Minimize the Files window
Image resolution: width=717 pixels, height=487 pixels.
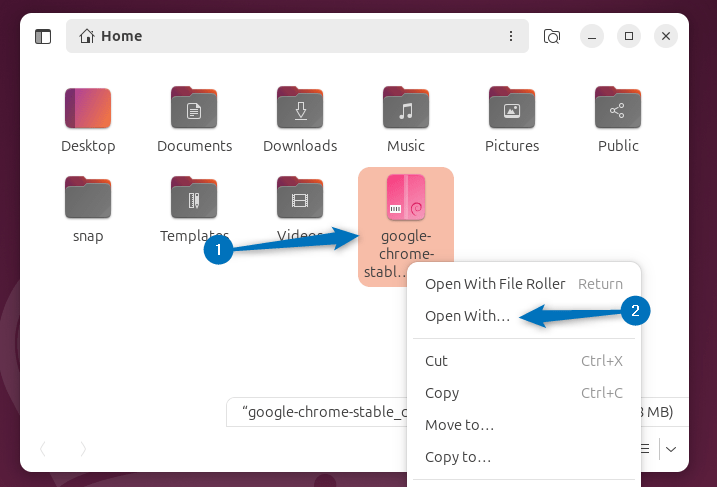pos(592,36)
